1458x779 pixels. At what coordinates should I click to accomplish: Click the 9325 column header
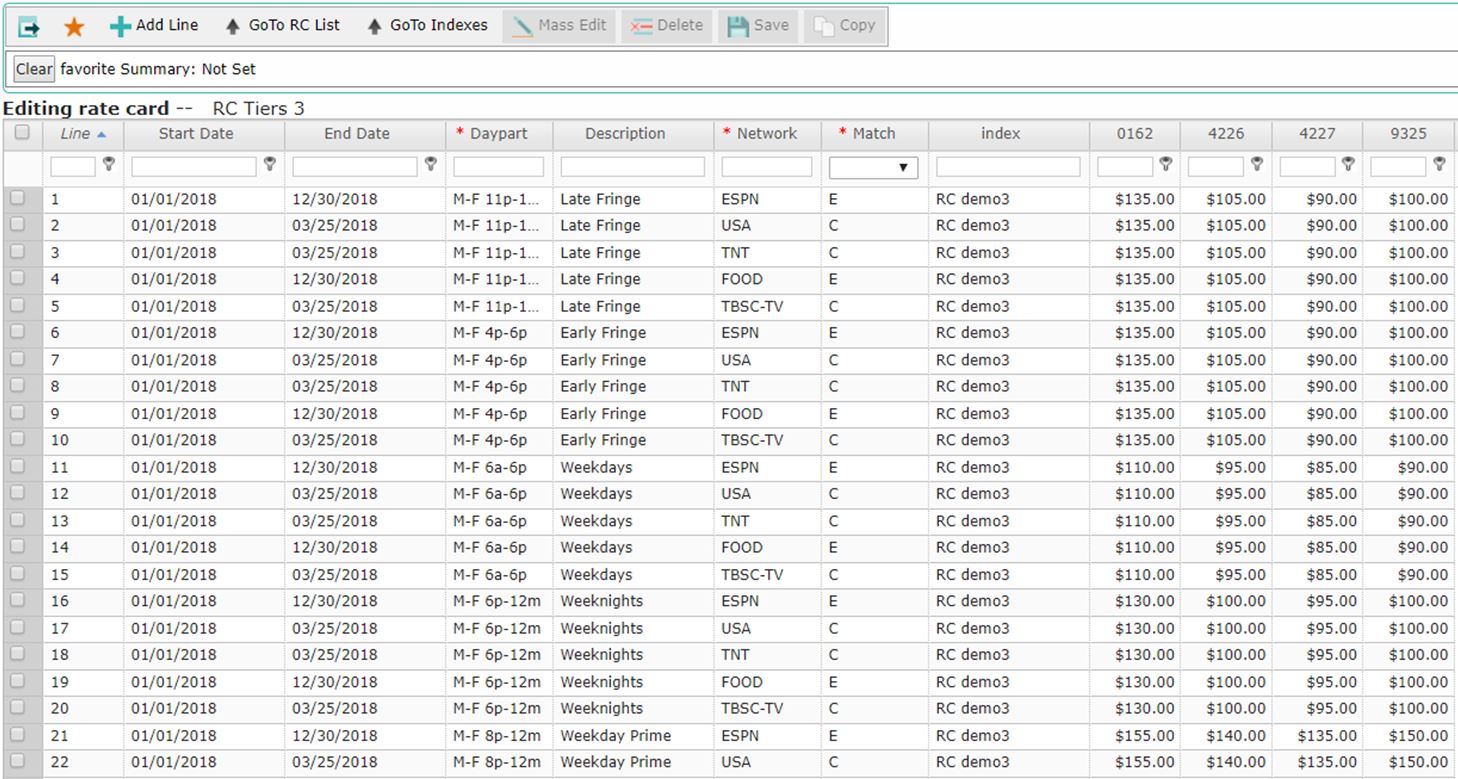[x=1408, y=134]
